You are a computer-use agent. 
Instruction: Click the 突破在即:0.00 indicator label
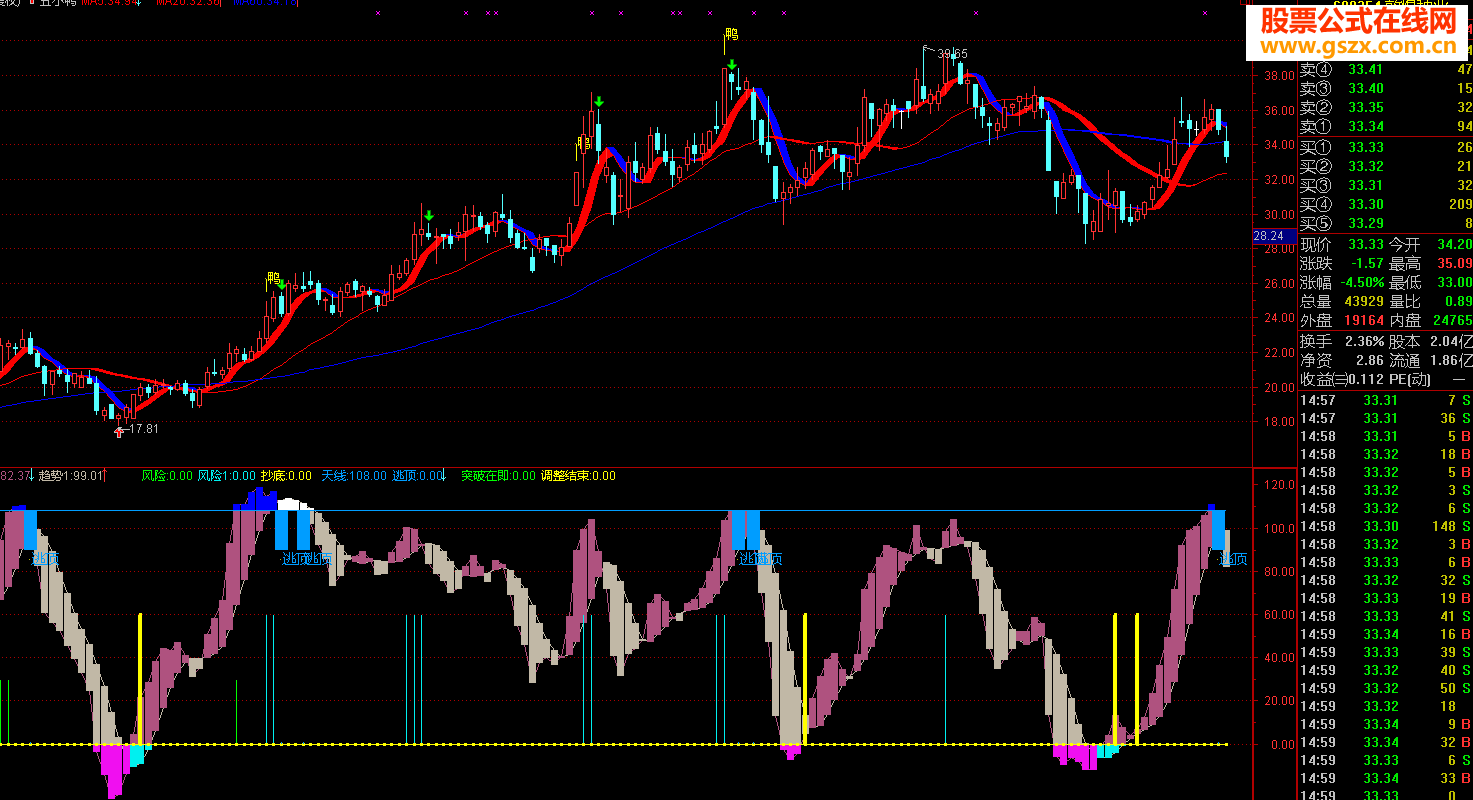pos(498,476)
